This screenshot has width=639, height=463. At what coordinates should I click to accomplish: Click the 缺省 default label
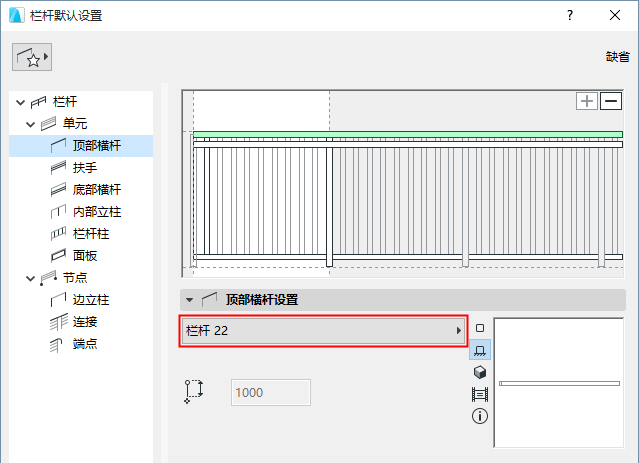pos(618,57)
